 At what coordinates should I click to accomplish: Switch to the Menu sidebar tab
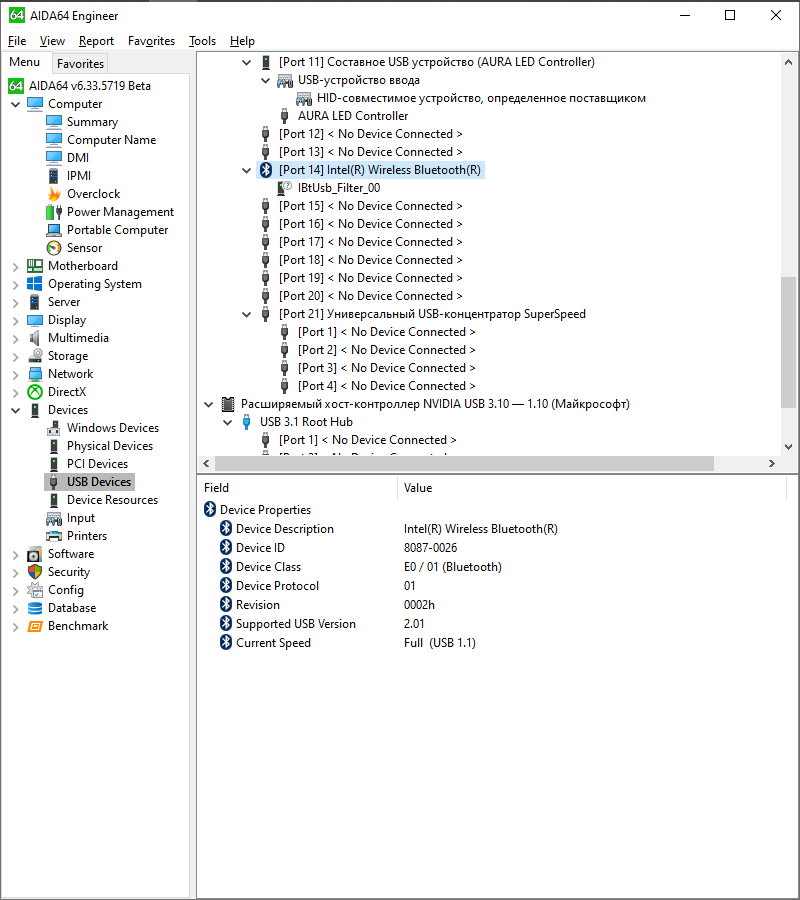25,62
